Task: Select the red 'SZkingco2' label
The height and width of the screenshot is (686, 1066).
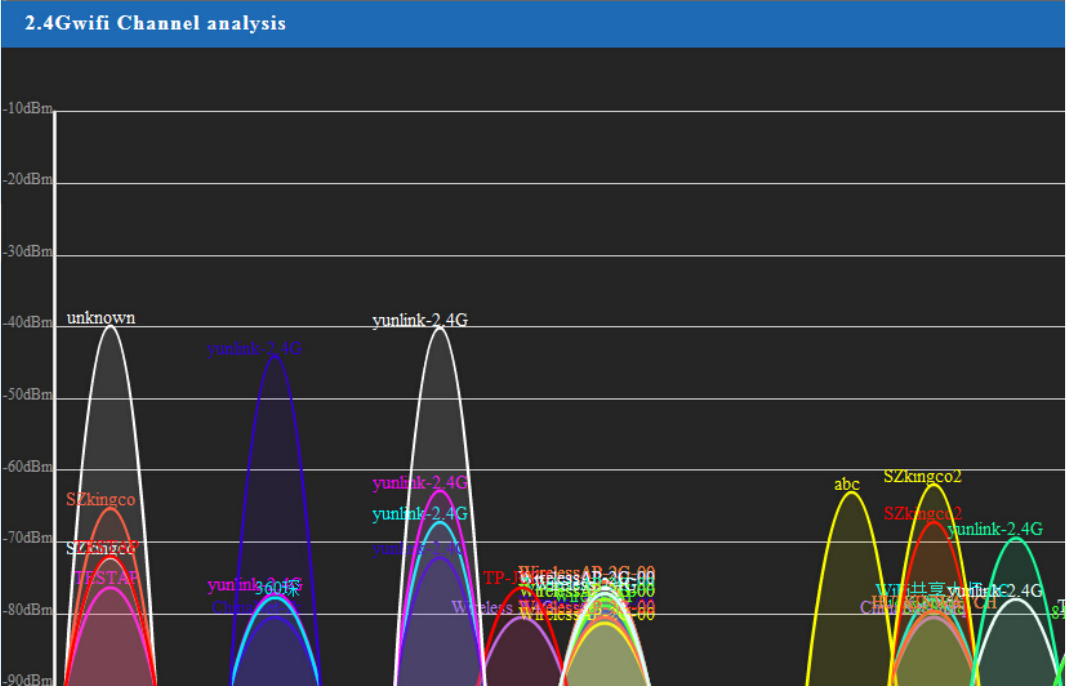Action: click(923, 514)
